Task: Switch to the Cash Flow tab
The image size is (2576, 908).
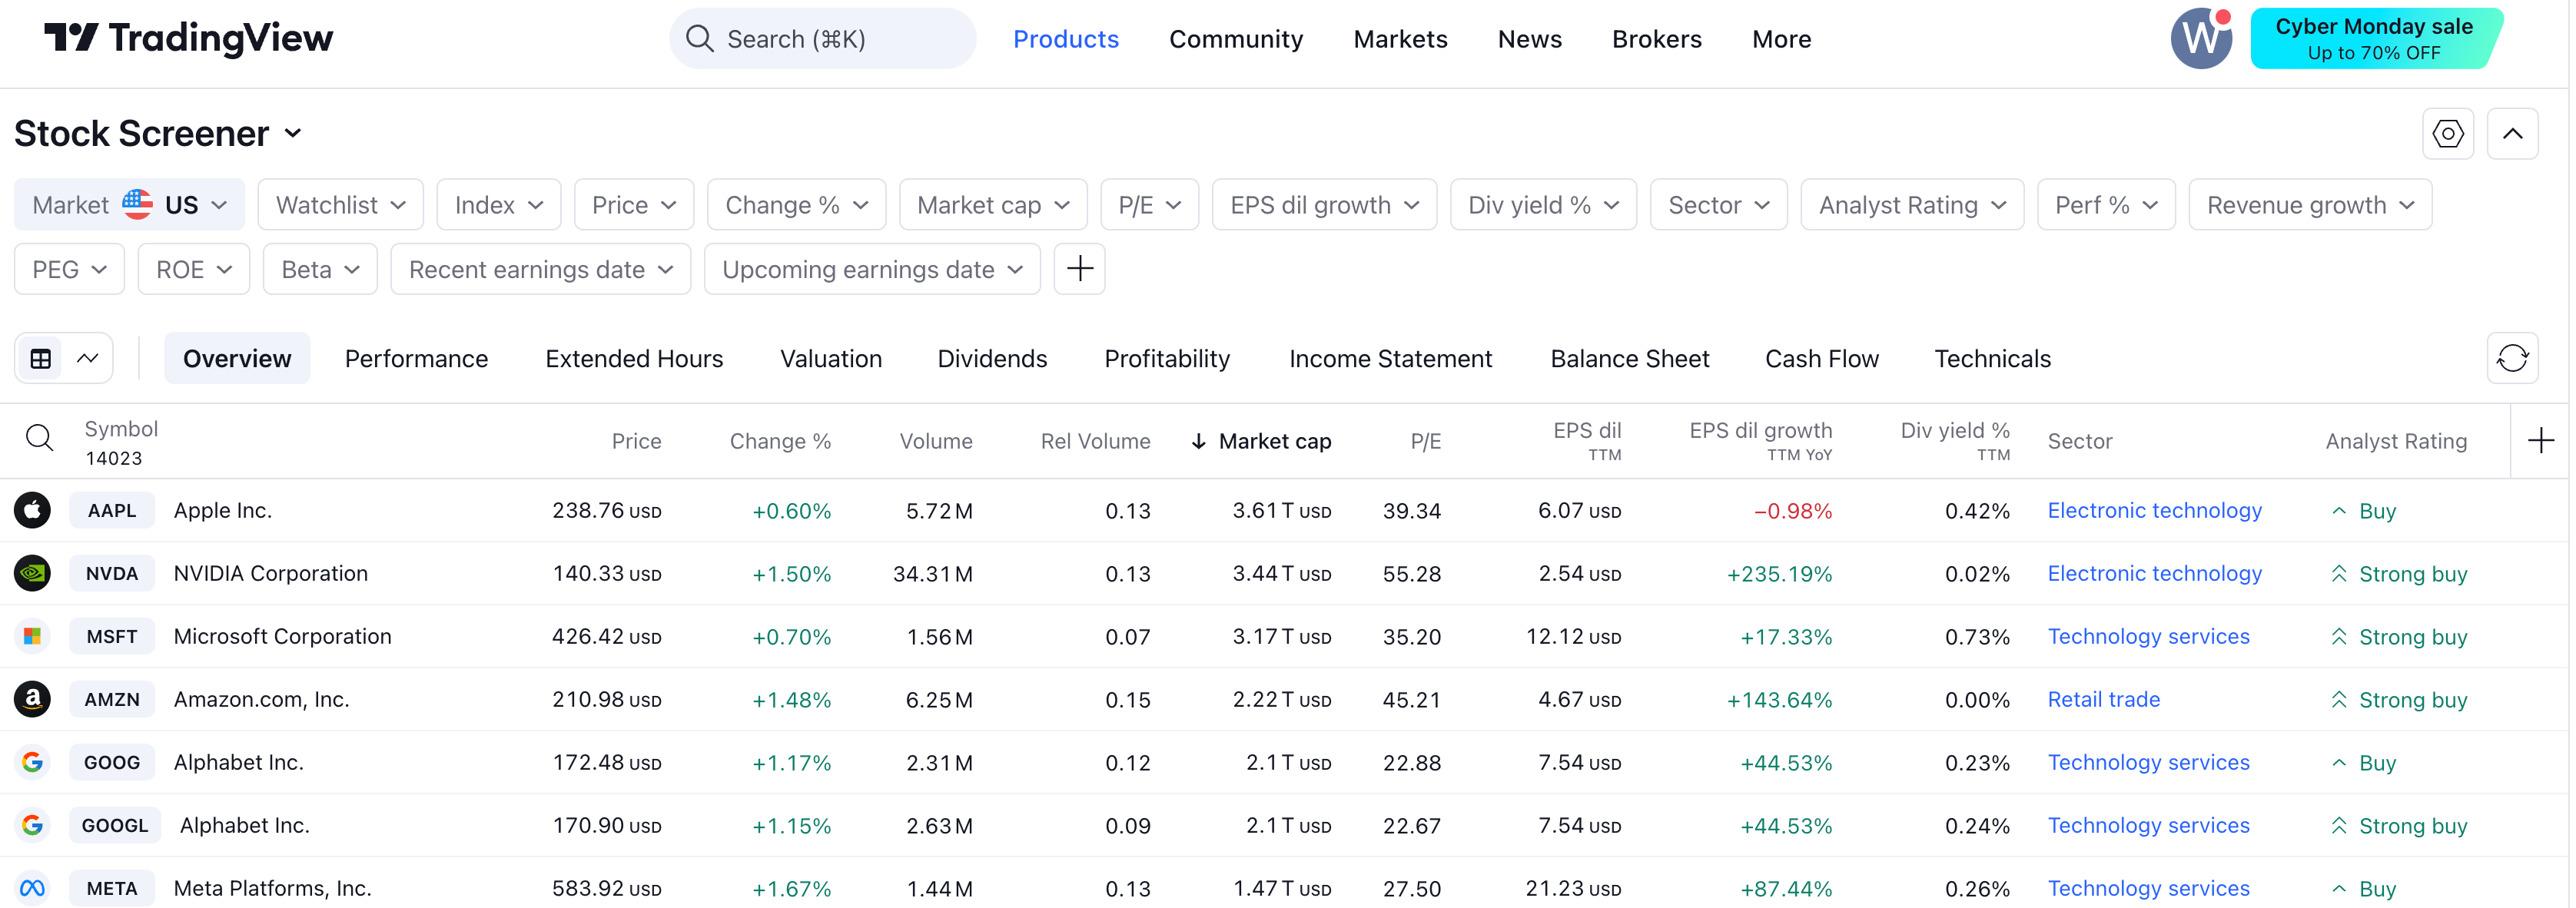Action: pyautogui.click(x=1821, y=358)
